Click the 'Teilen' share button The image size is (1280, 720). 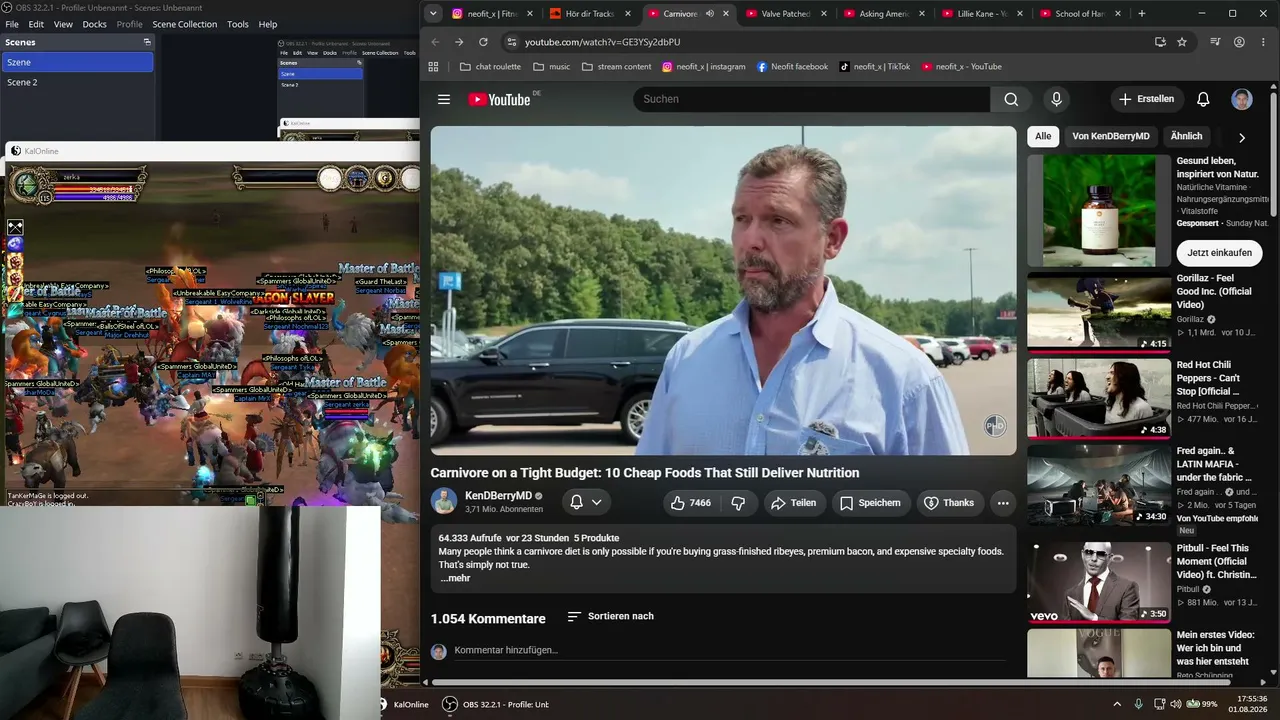click(x=793, y=503)
